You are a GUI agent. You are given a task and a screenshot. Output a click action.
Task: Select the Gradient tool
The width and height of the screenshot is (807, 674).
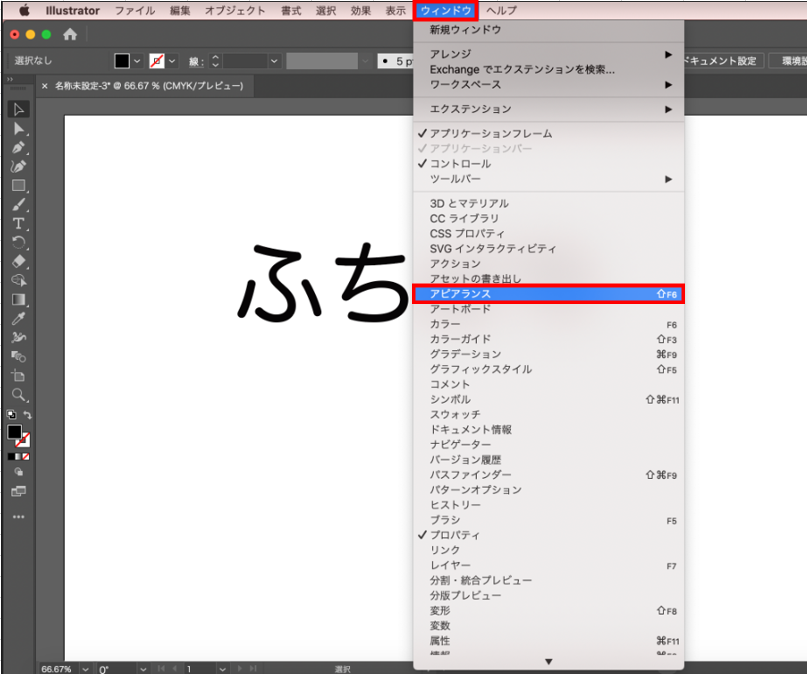(19, 299)
